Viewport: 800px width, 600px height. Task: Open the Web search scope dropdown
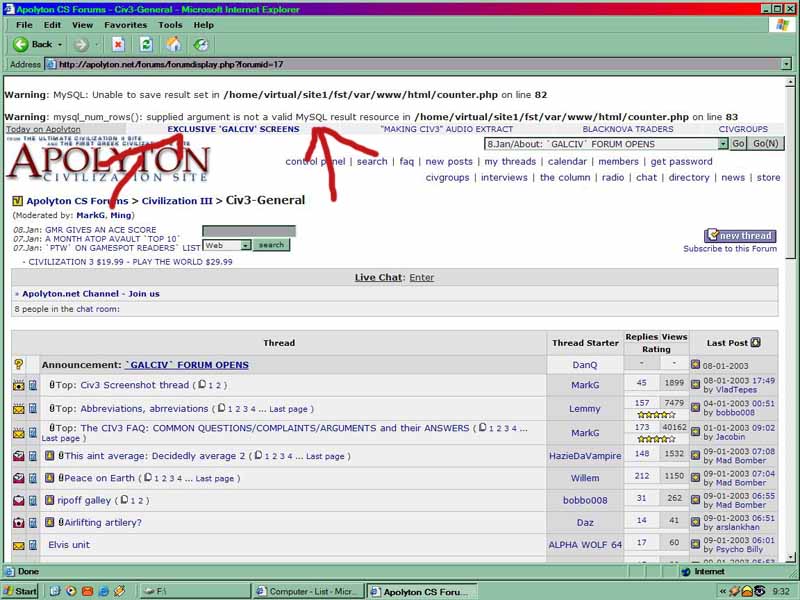tap(243, 245)
